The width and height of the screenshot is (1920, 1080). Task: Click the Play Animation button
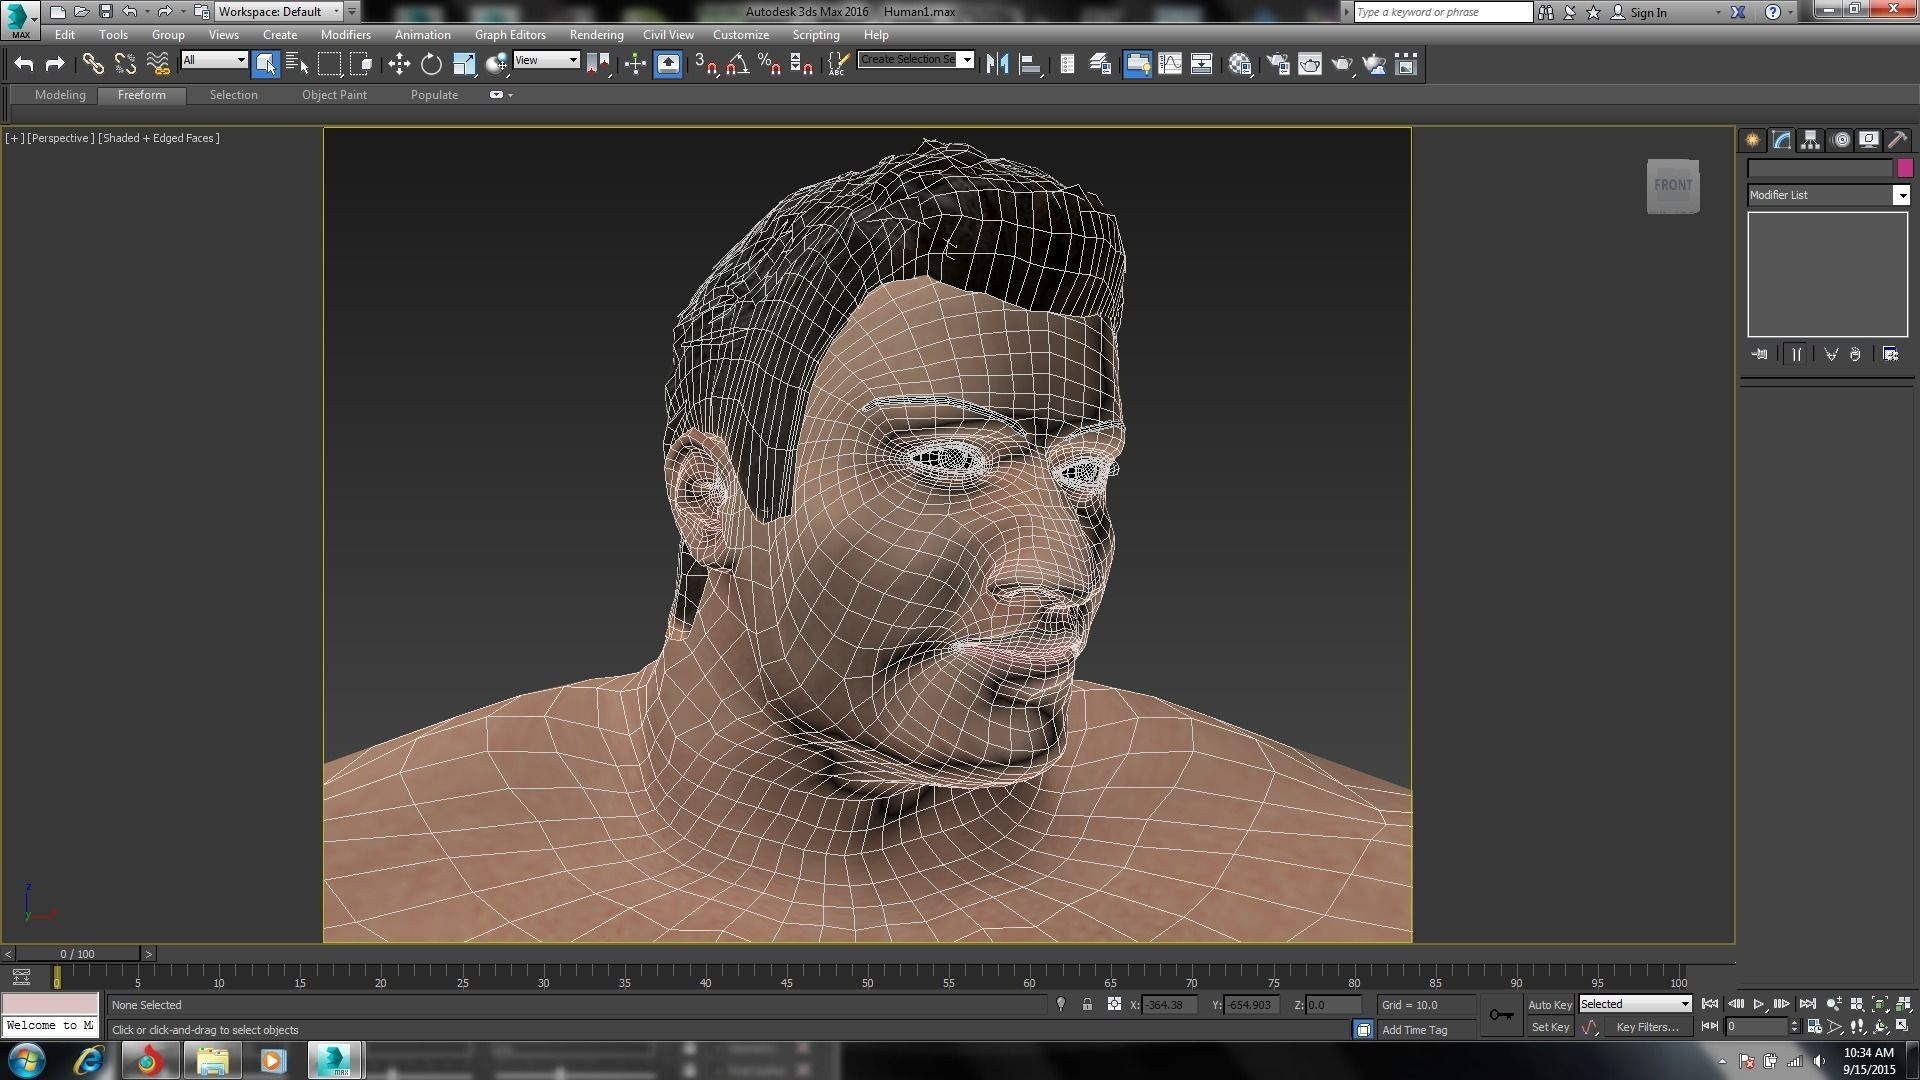pyautogui.click(x=1758, y=1004)
